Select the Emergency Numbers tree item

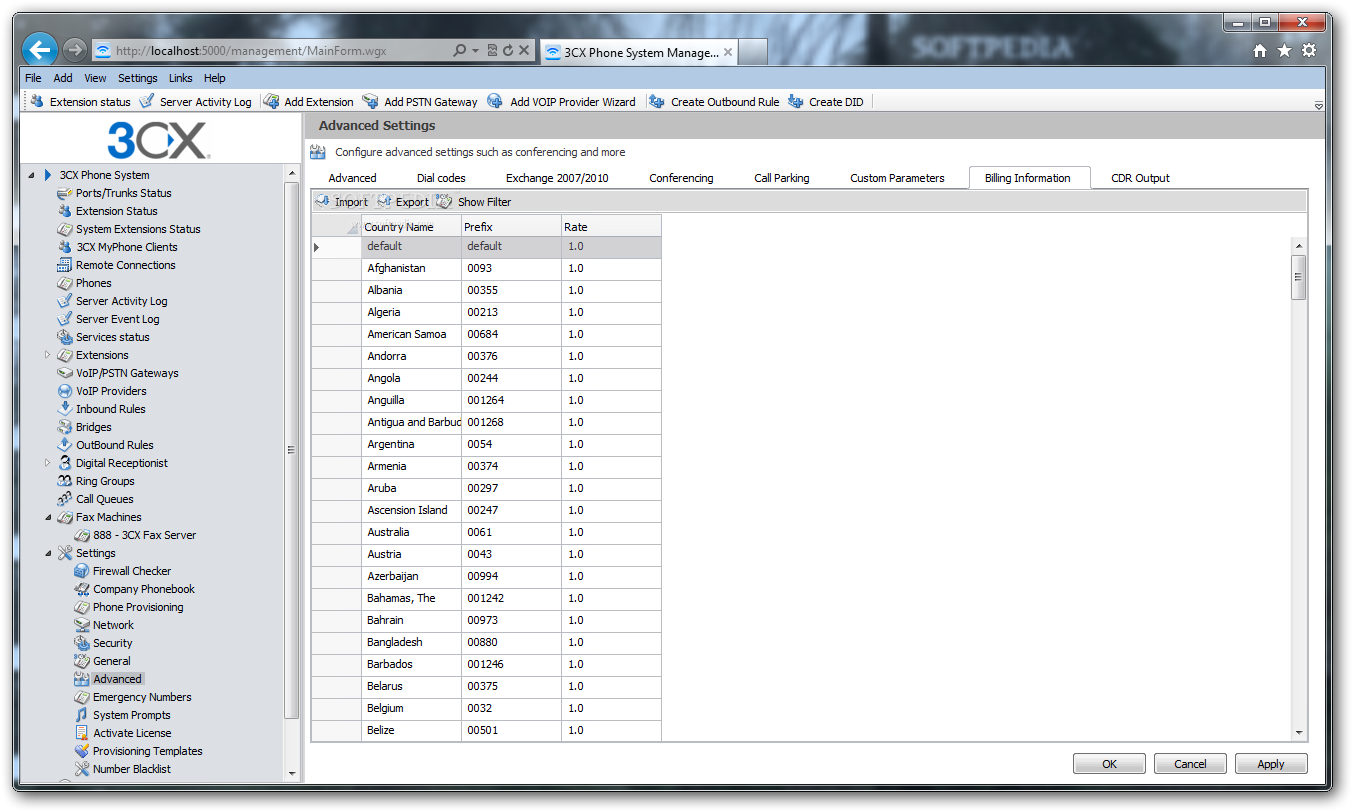(142, 697)
